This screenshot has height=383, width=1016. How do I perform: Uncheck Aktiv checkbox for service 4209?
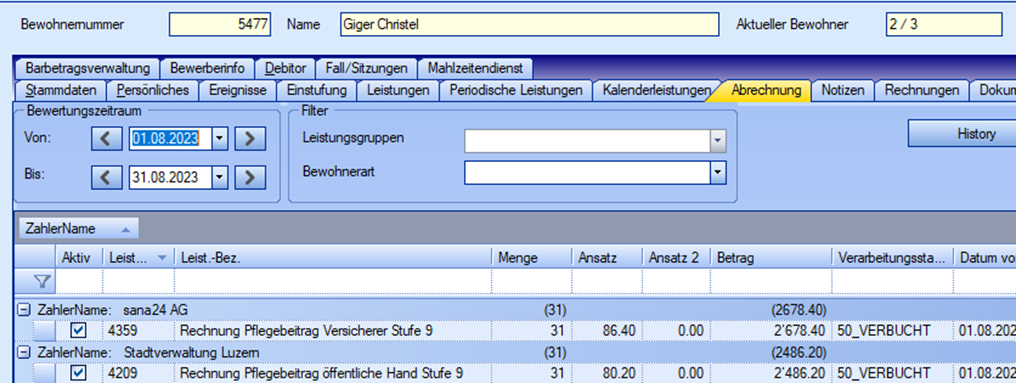pyautogui.click(x=78, y=373)
